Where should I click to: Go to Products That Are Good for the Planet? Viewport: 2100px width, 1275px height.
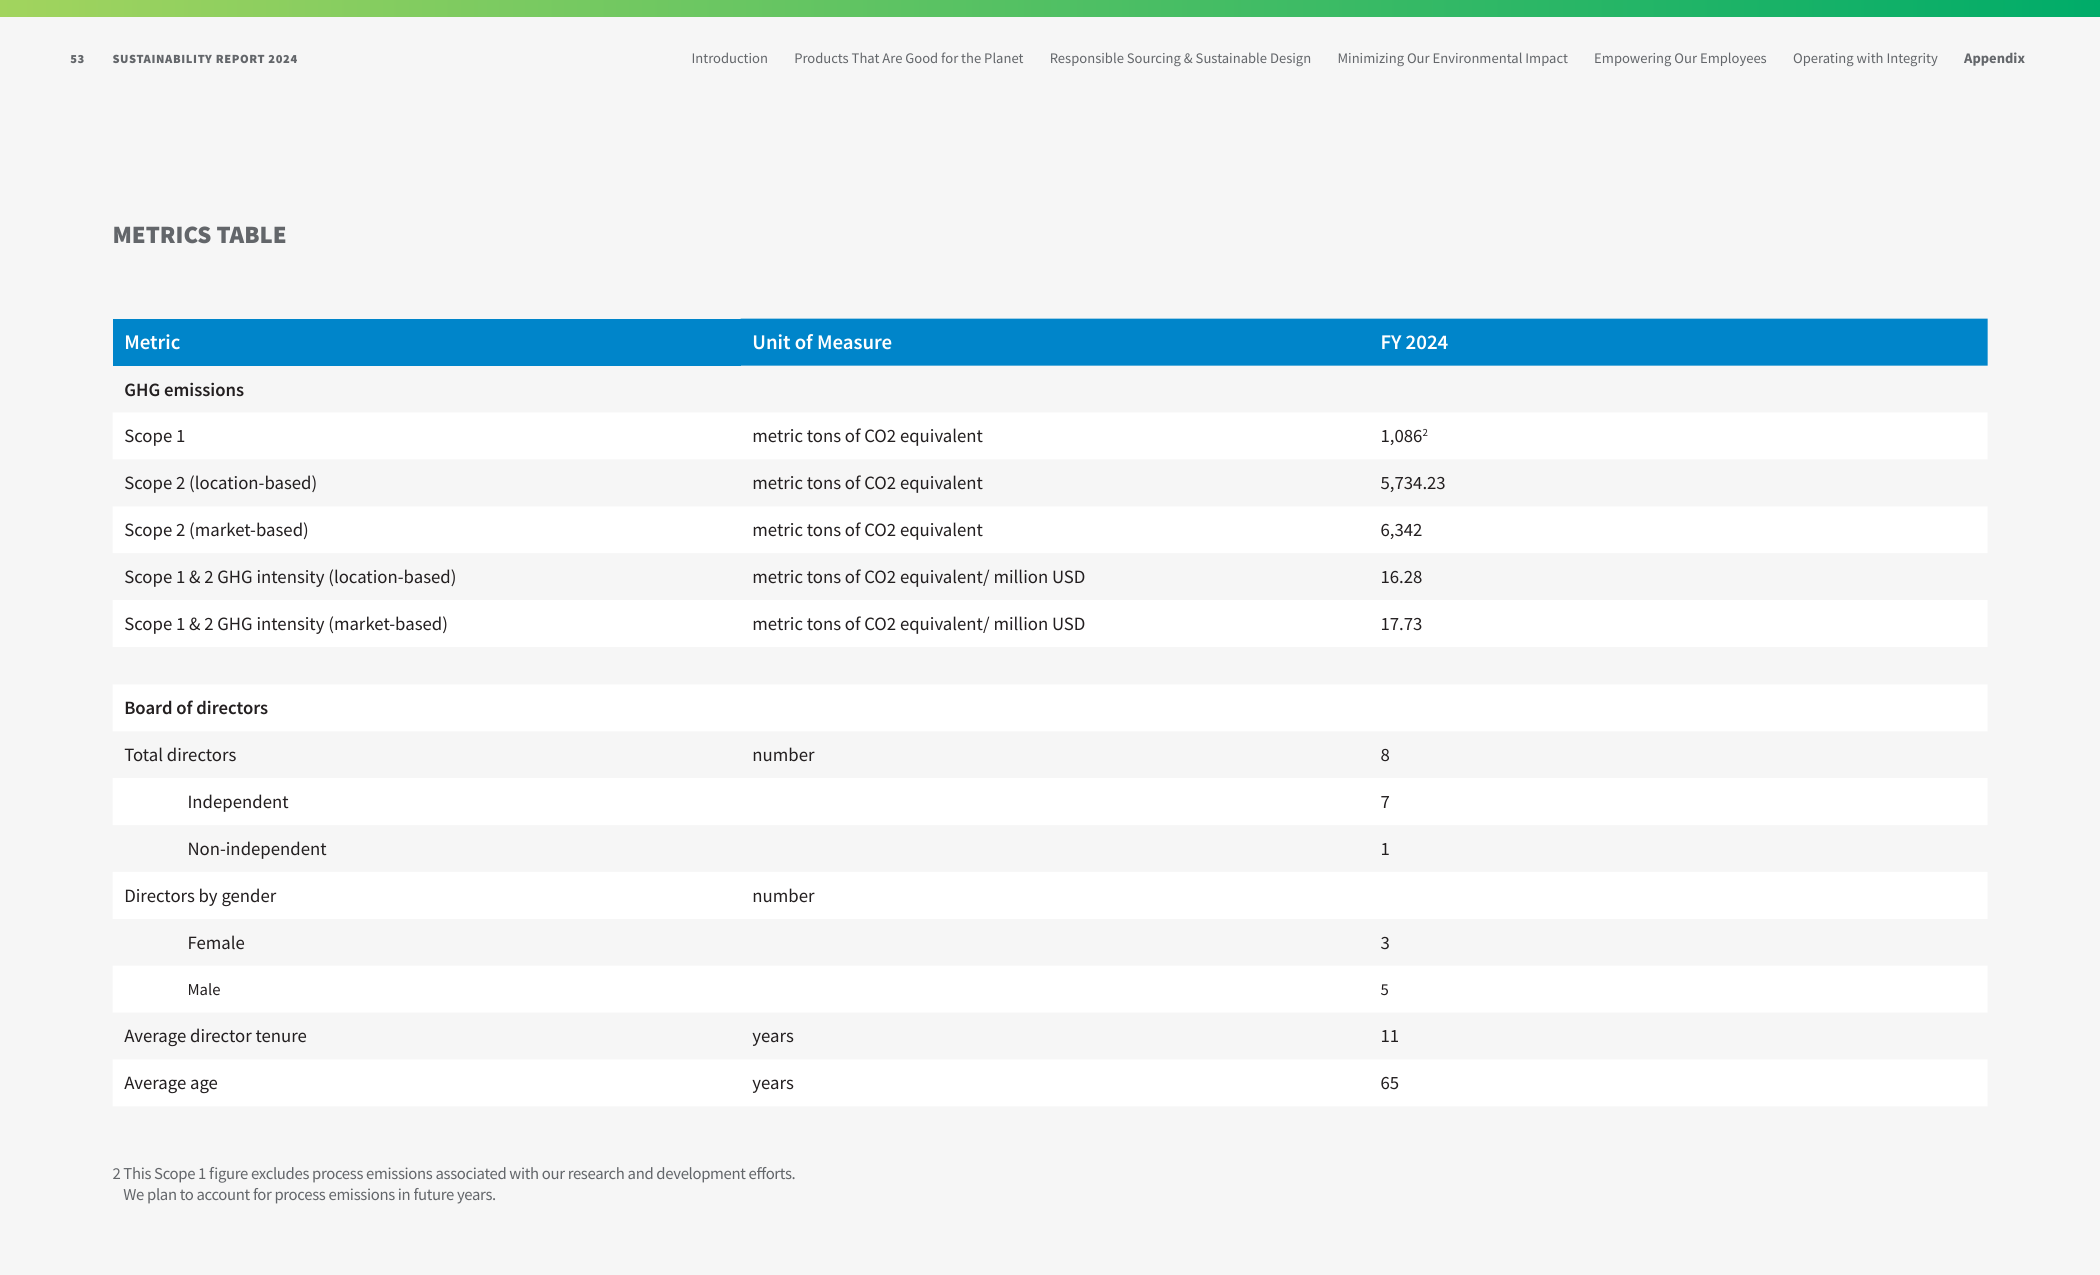point(908,58)
